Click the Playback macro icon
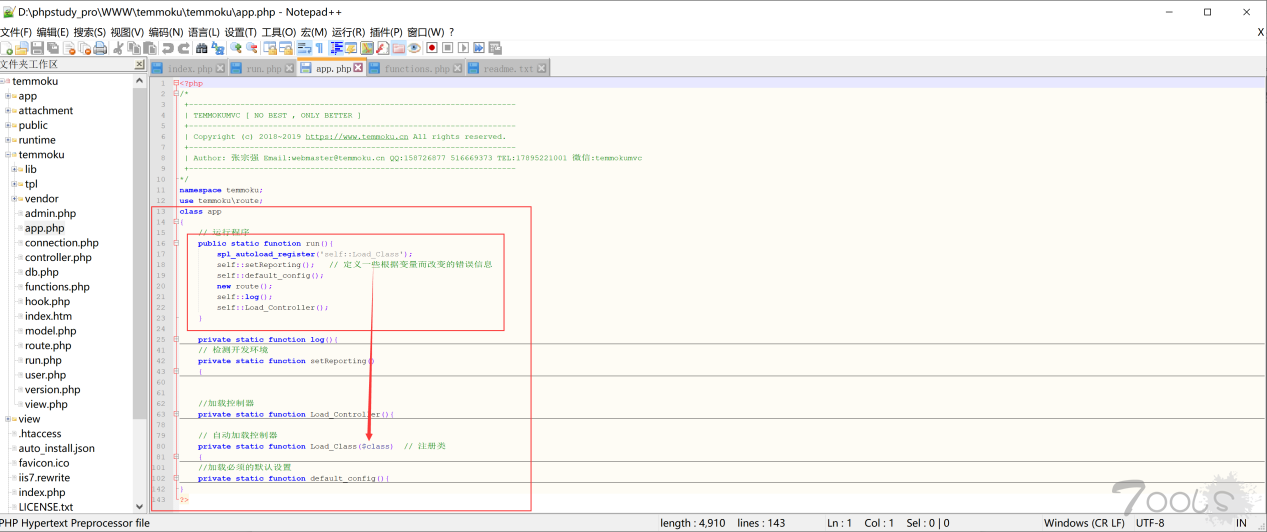This screenshot has width=1267, height=532. click(464, 48)
